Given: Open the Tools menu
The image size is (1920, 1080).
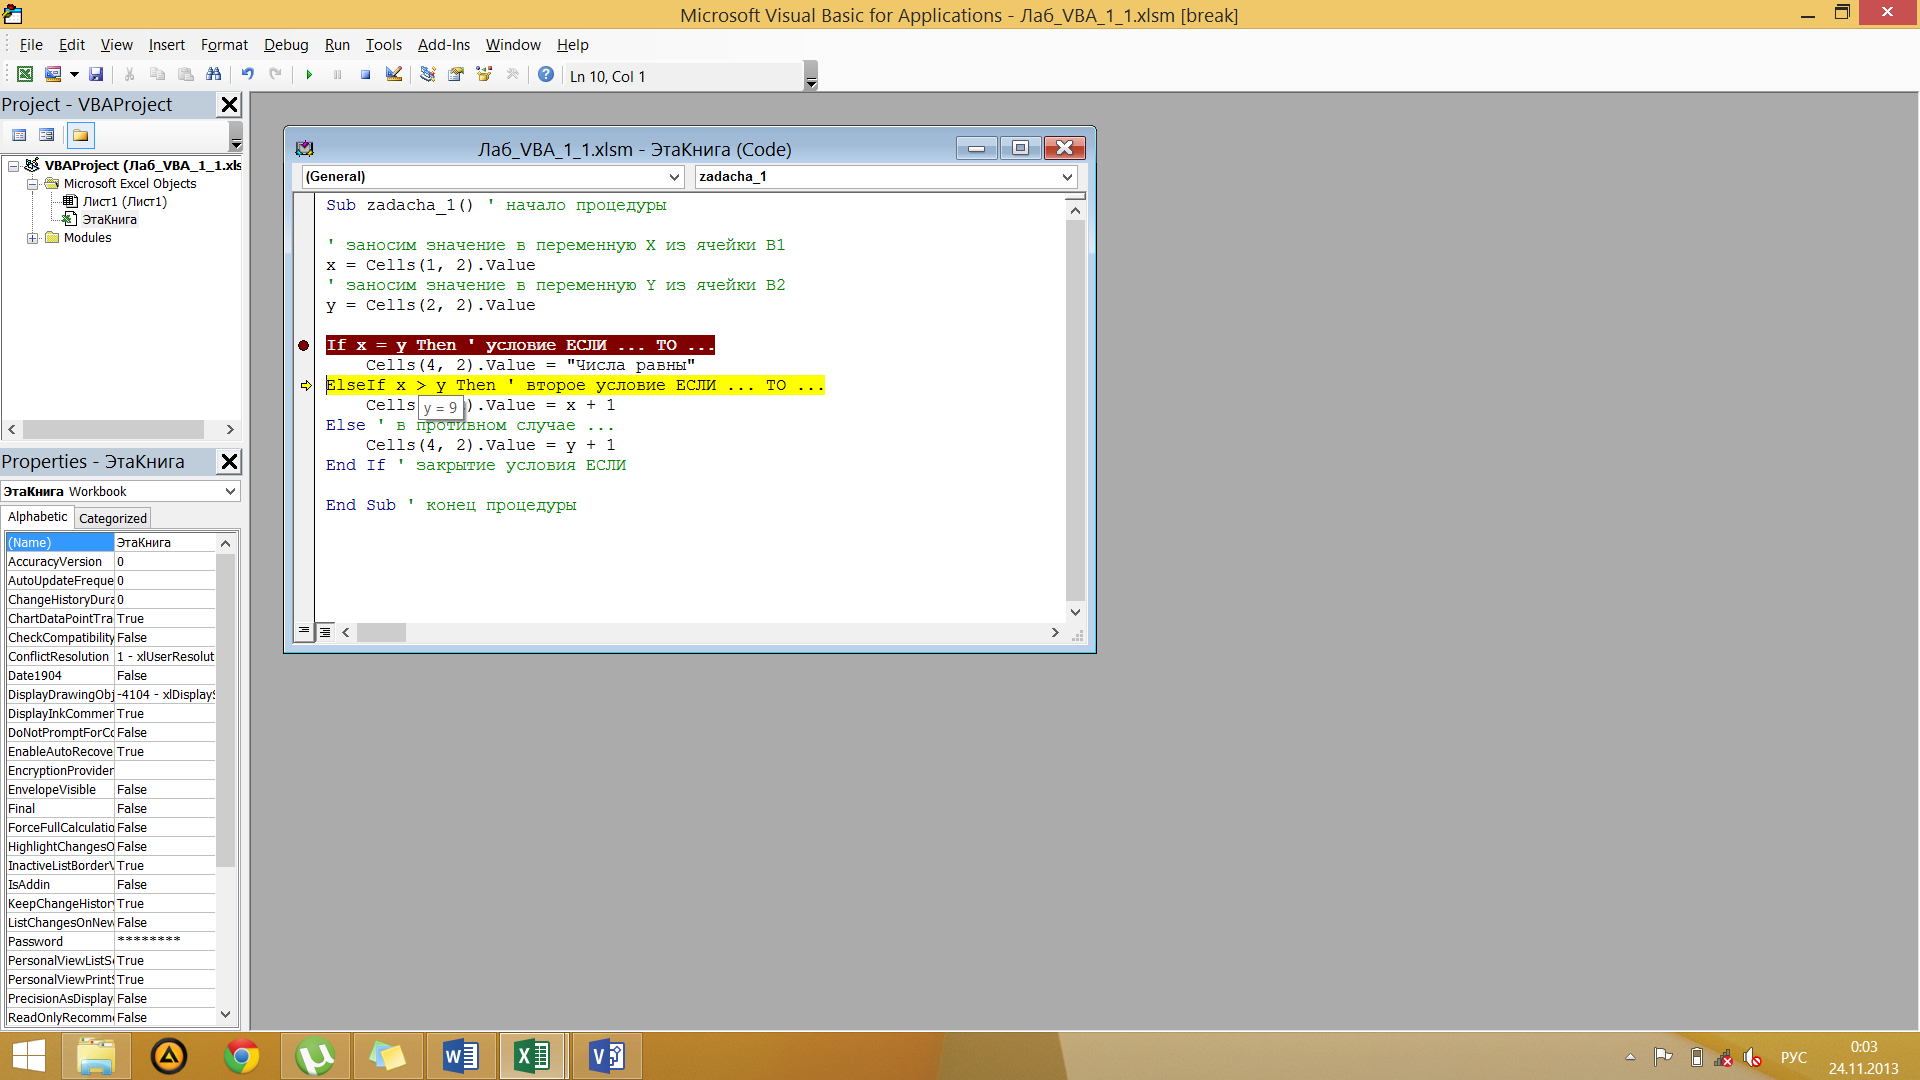Looking at the screenshot, I should coord(383,45).
